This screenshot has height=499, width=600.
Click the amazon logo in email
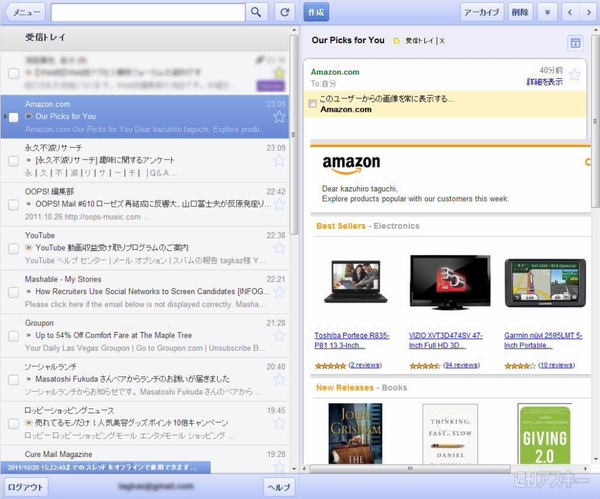[x=351, y=164]
